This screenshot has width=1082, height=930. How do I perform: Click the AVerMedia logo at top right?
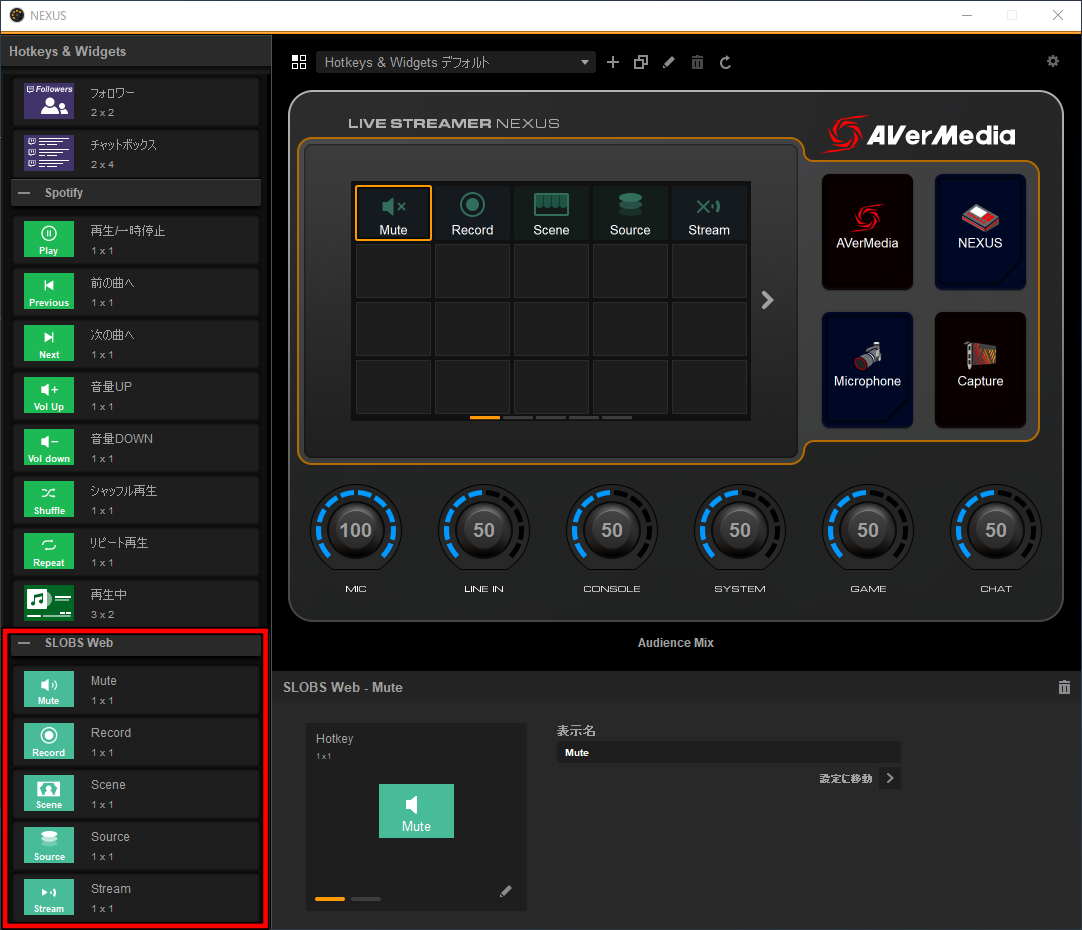click(921, 134)
